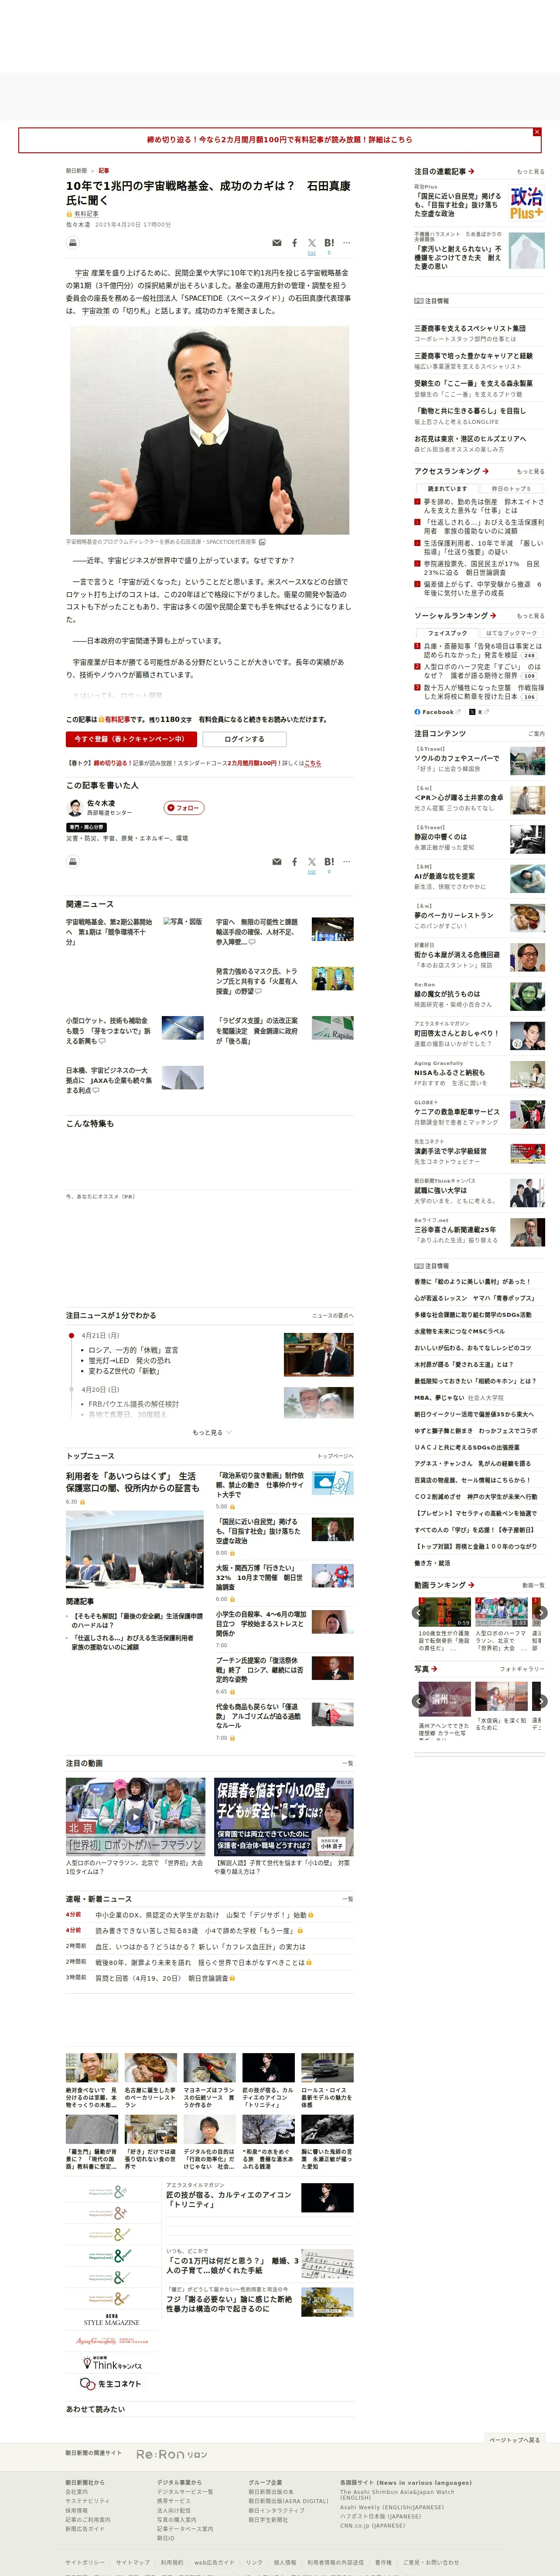Open フォトギャラリー link

[522, 1669]
